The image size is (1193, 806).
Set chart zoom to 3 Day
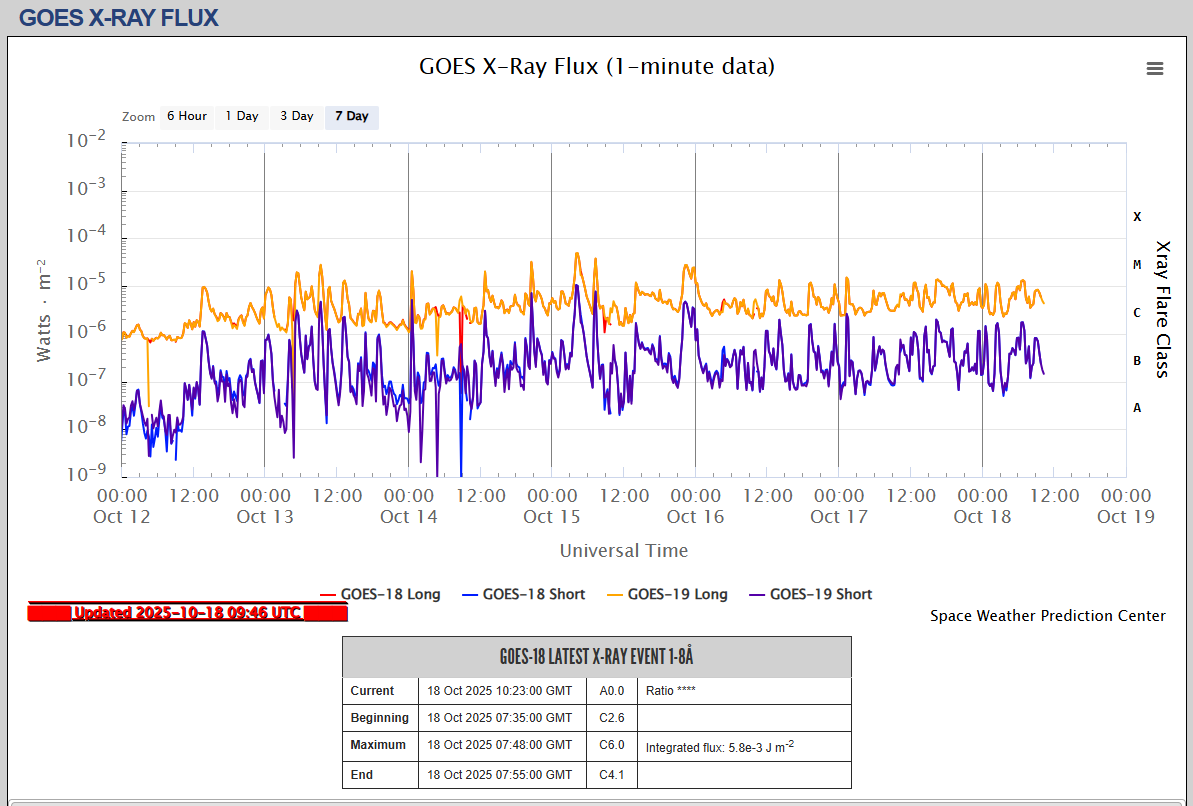[296, 116]
